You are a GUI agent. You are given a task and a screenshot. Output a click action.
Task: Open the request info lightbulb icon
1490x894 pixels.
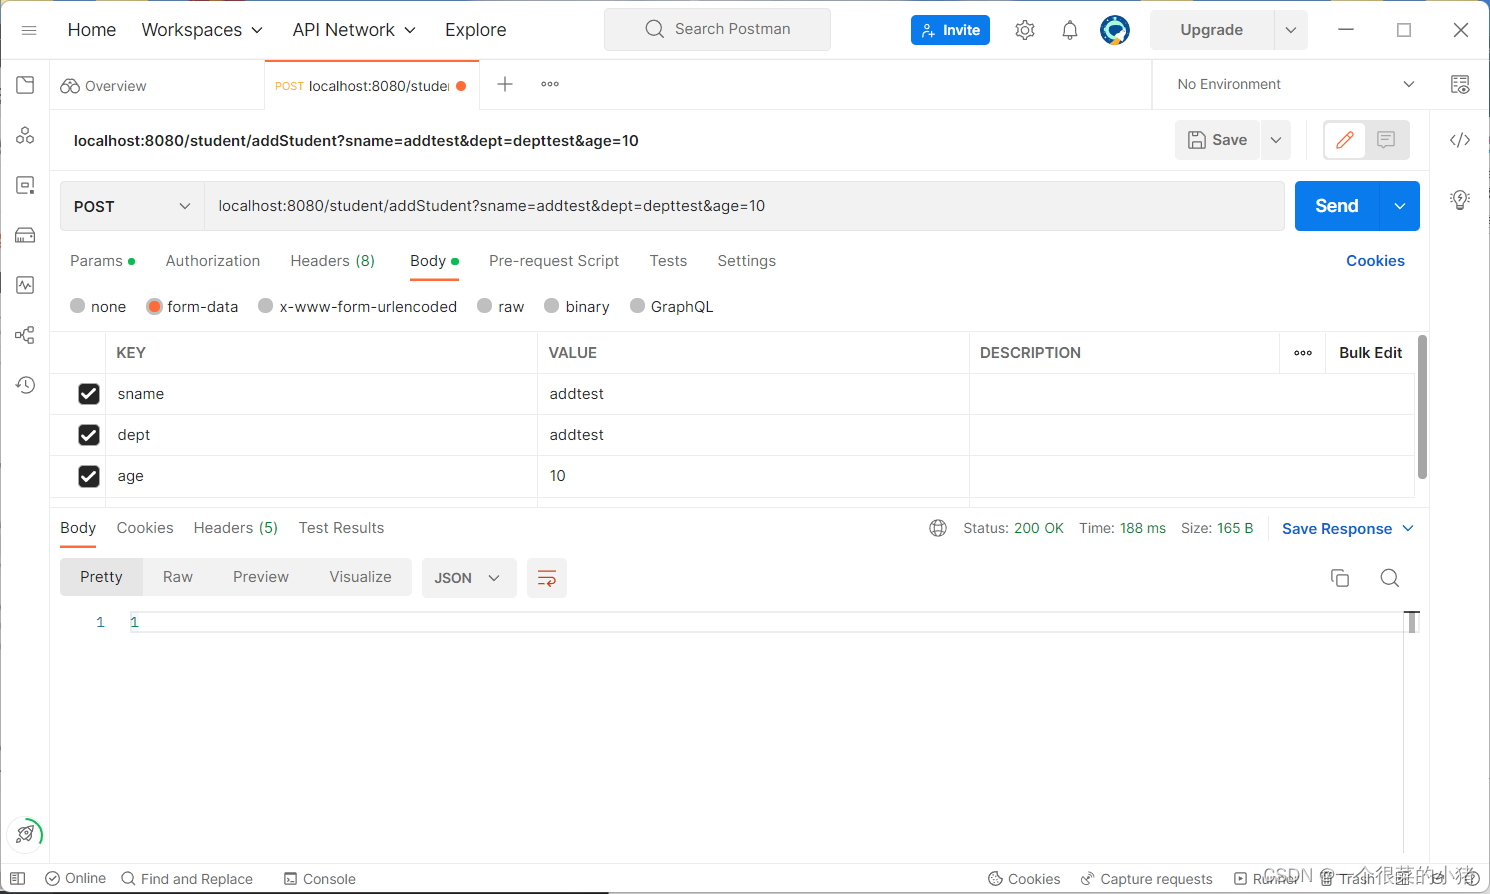tap(1460, 199)
